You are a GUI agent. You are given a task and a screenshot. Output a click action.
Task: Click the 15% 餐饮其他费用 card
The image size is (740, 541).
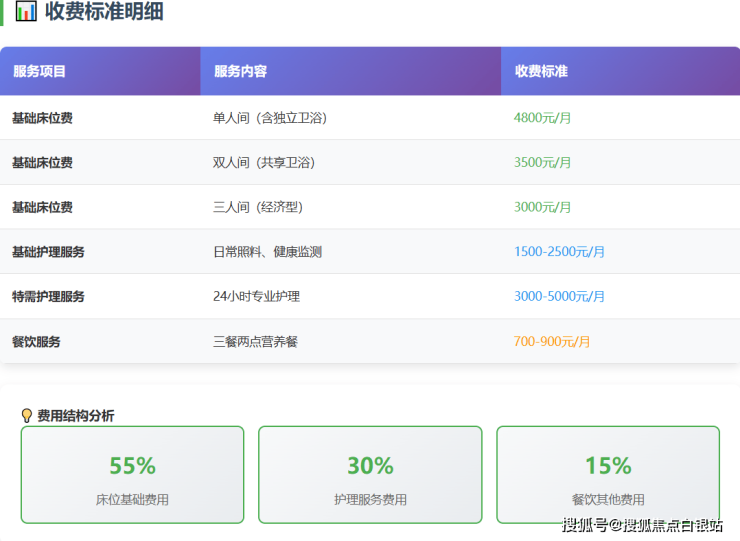[x=608, y=475]
